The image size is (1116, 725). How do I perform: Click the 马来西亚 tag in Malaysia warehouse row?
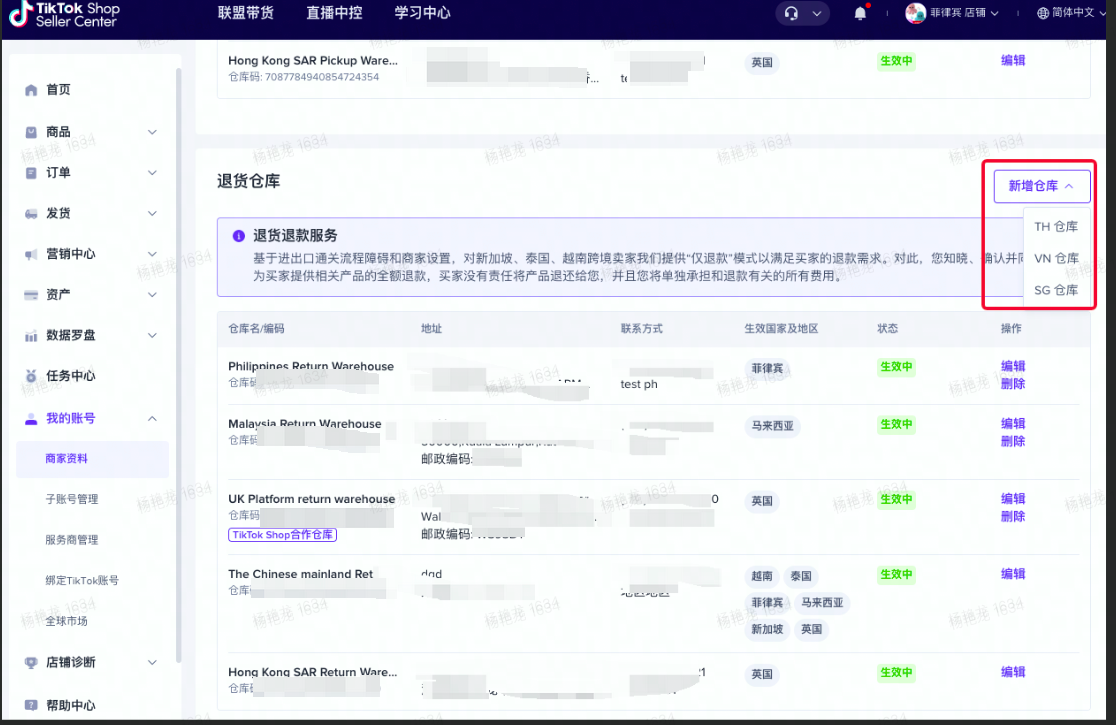(772, 426)
